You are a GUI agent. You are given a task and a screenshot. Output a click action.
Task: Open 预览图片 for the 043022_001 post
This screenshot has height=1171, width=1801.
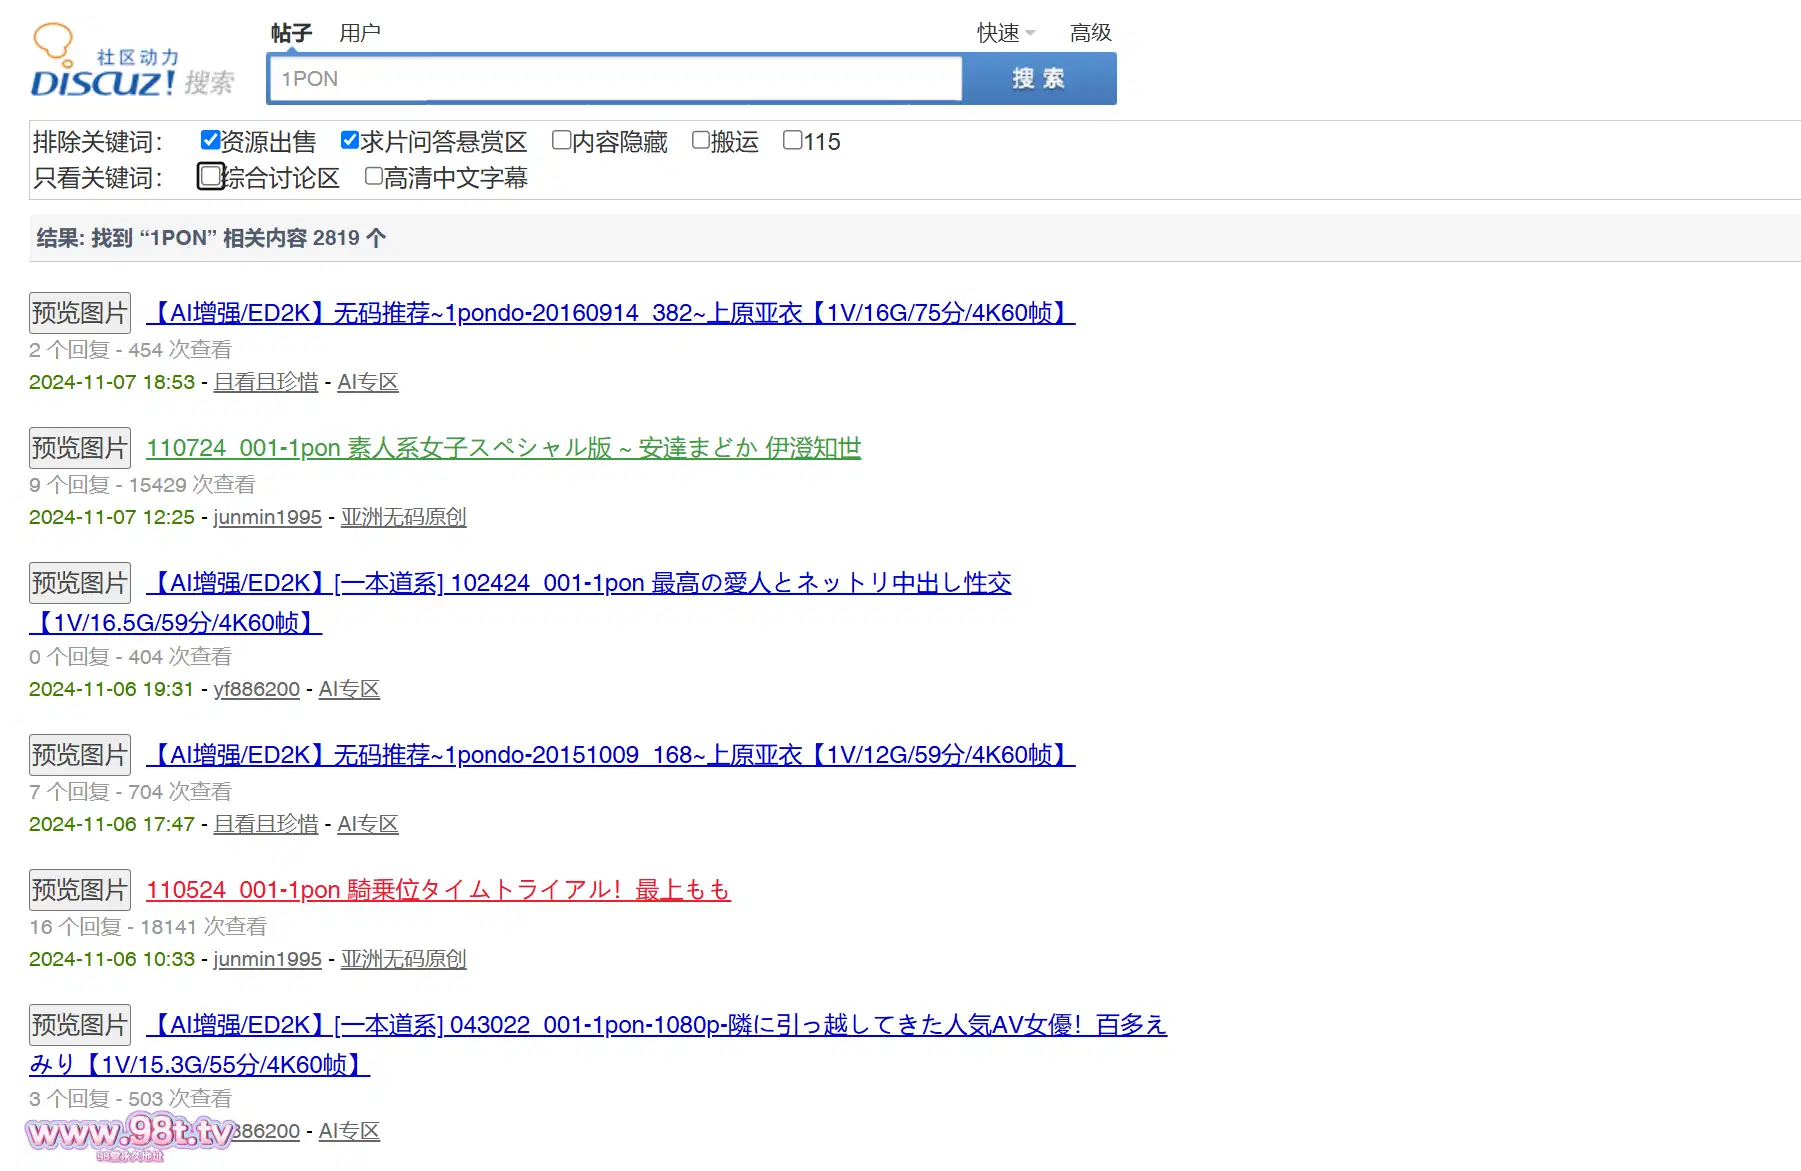click(80, 1025)
